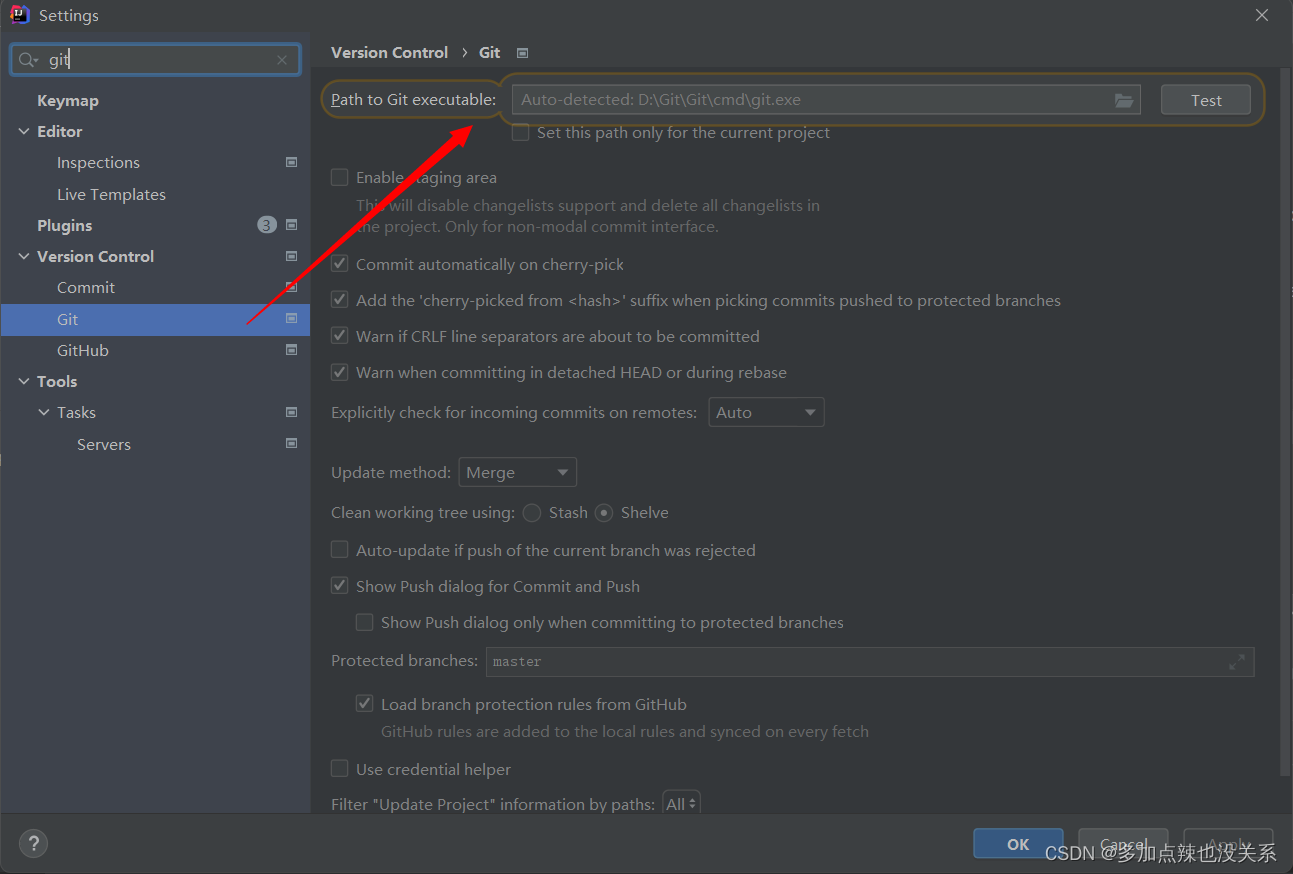This screenshot has height=874, width=1293.
Task: Collapse the Editor tree node
Action: coord(24,131)
